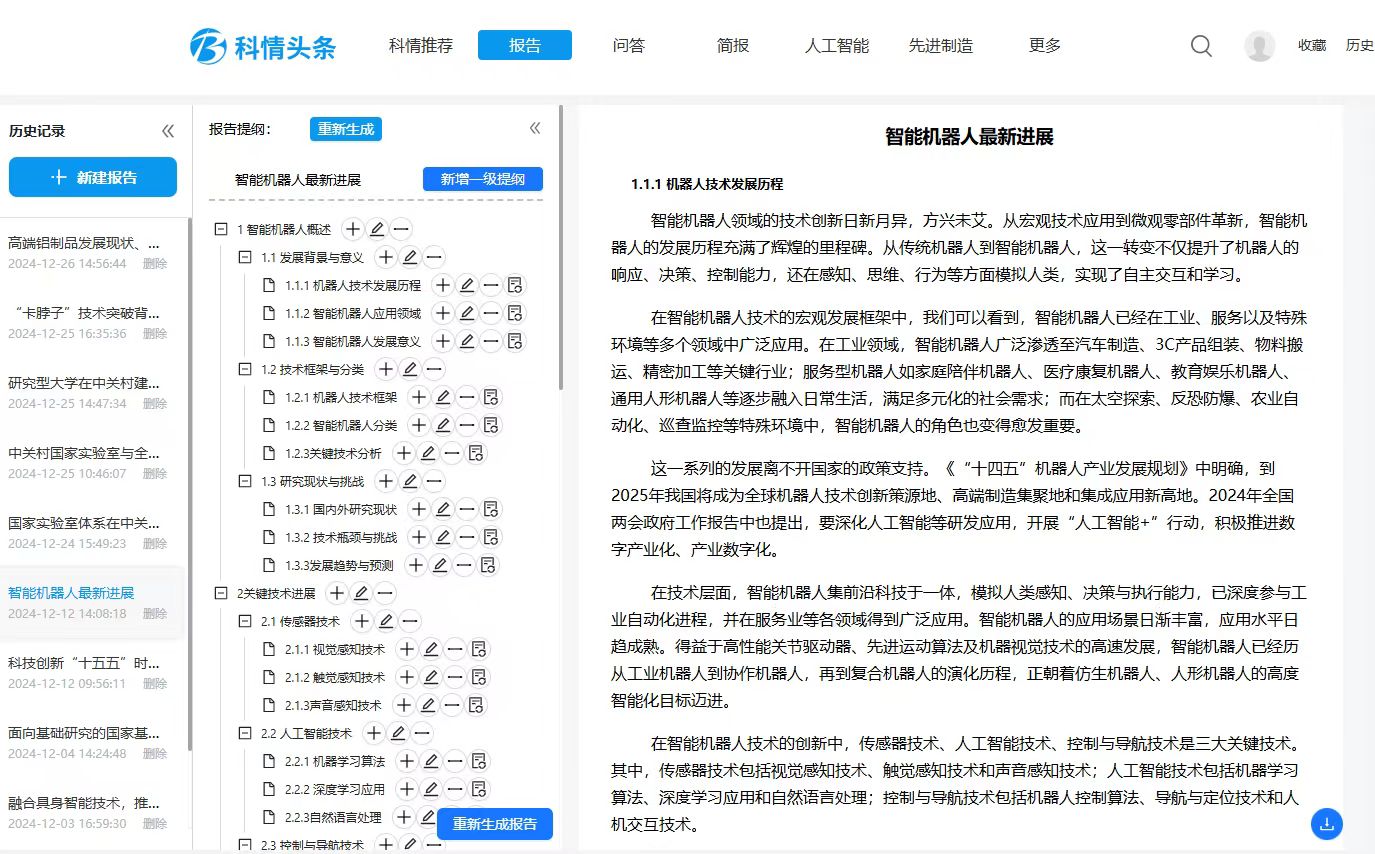Click the edit pencil for 1.1.1 机器人技术发展历程
This screenshot has width=1375, height=854.
(467, 285)
